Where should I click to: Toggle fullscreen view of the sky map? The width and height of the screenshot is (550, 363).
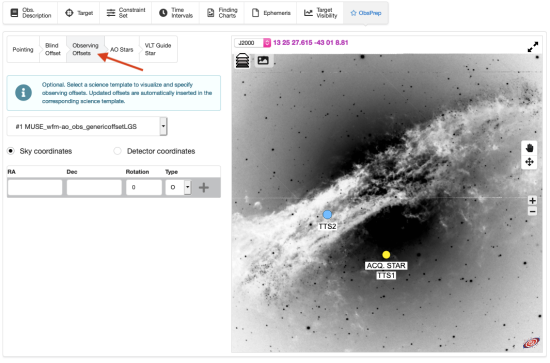[533, 47]
